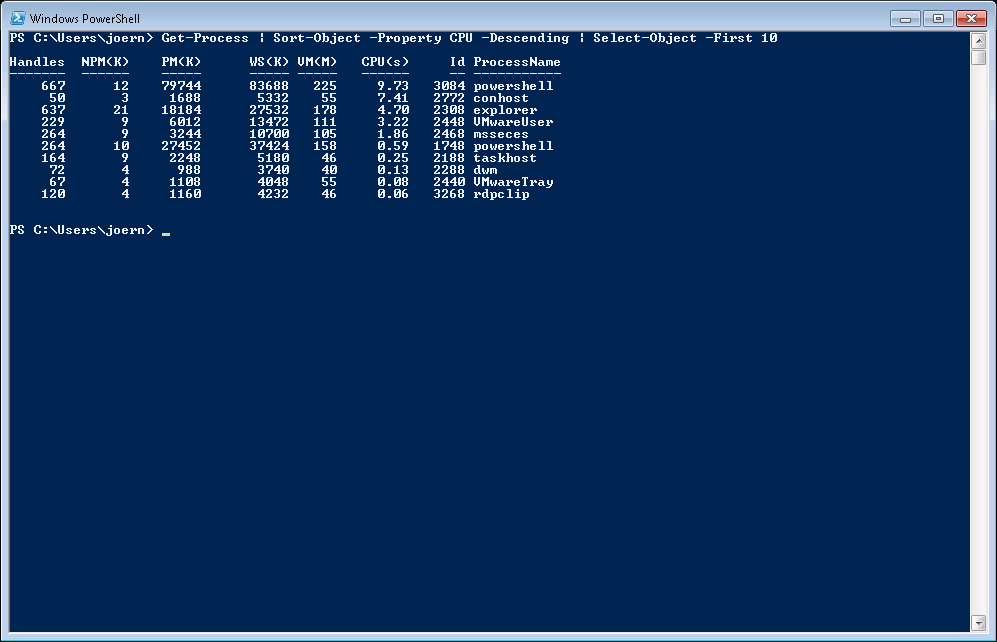Click the PM value 18184
Screen dimensions: 997x642
pyautogui.click(x=181, y=110)
